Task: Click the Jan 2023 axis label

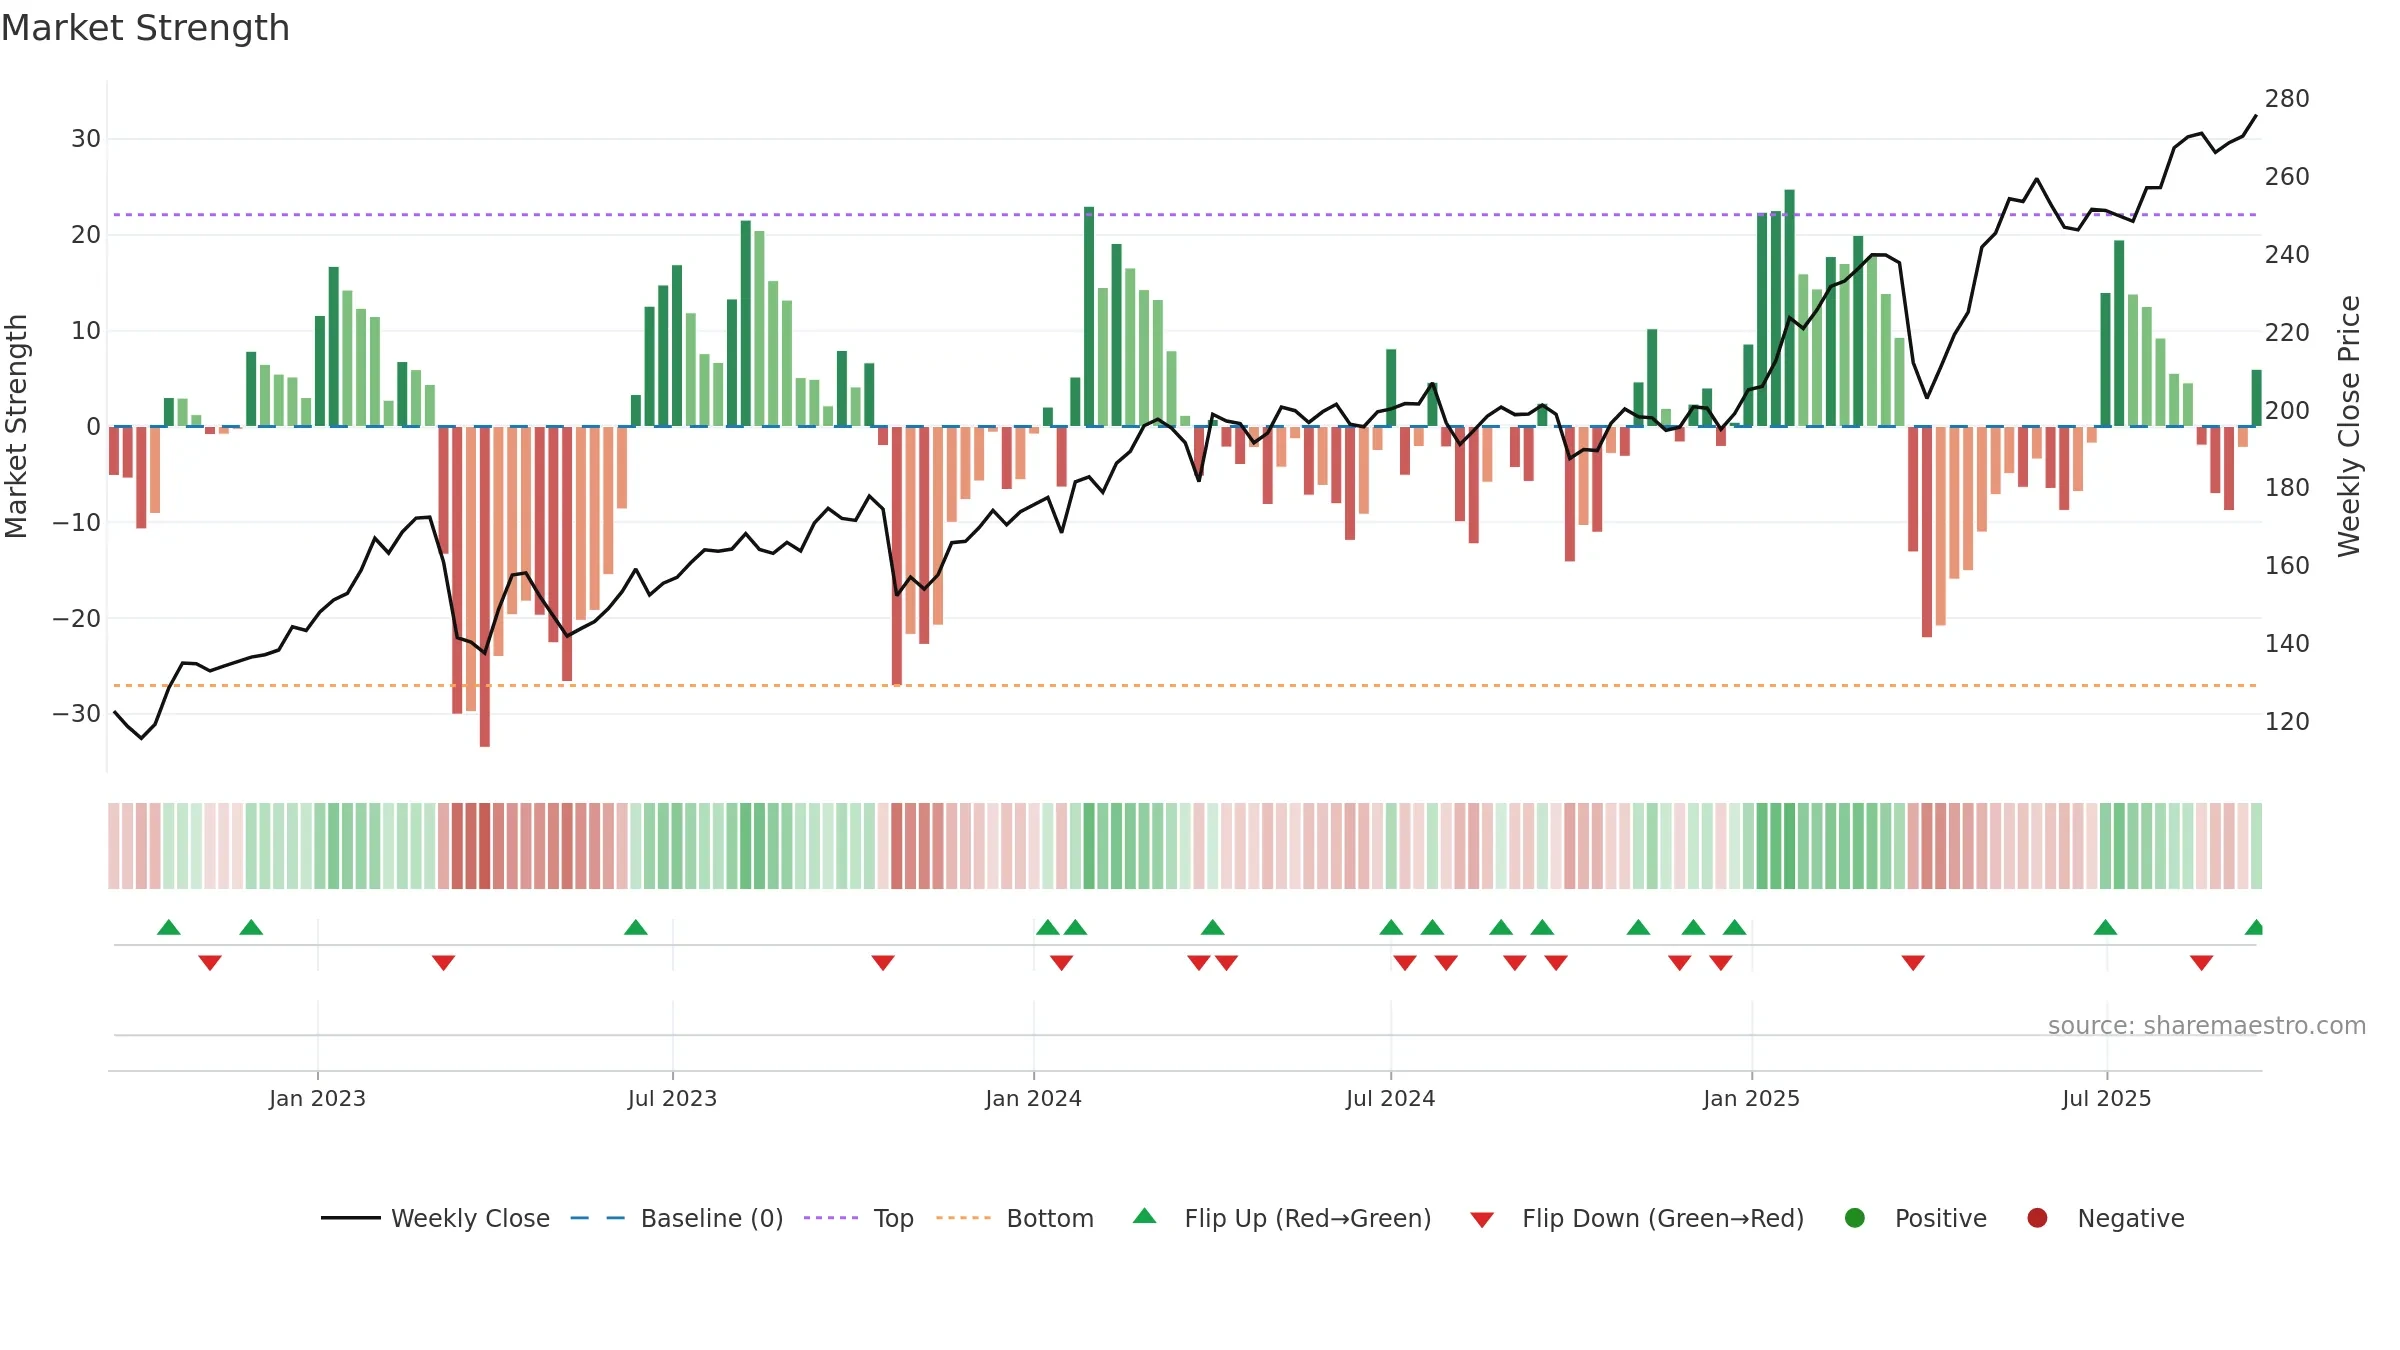Action: click(x=317, y=1098)
